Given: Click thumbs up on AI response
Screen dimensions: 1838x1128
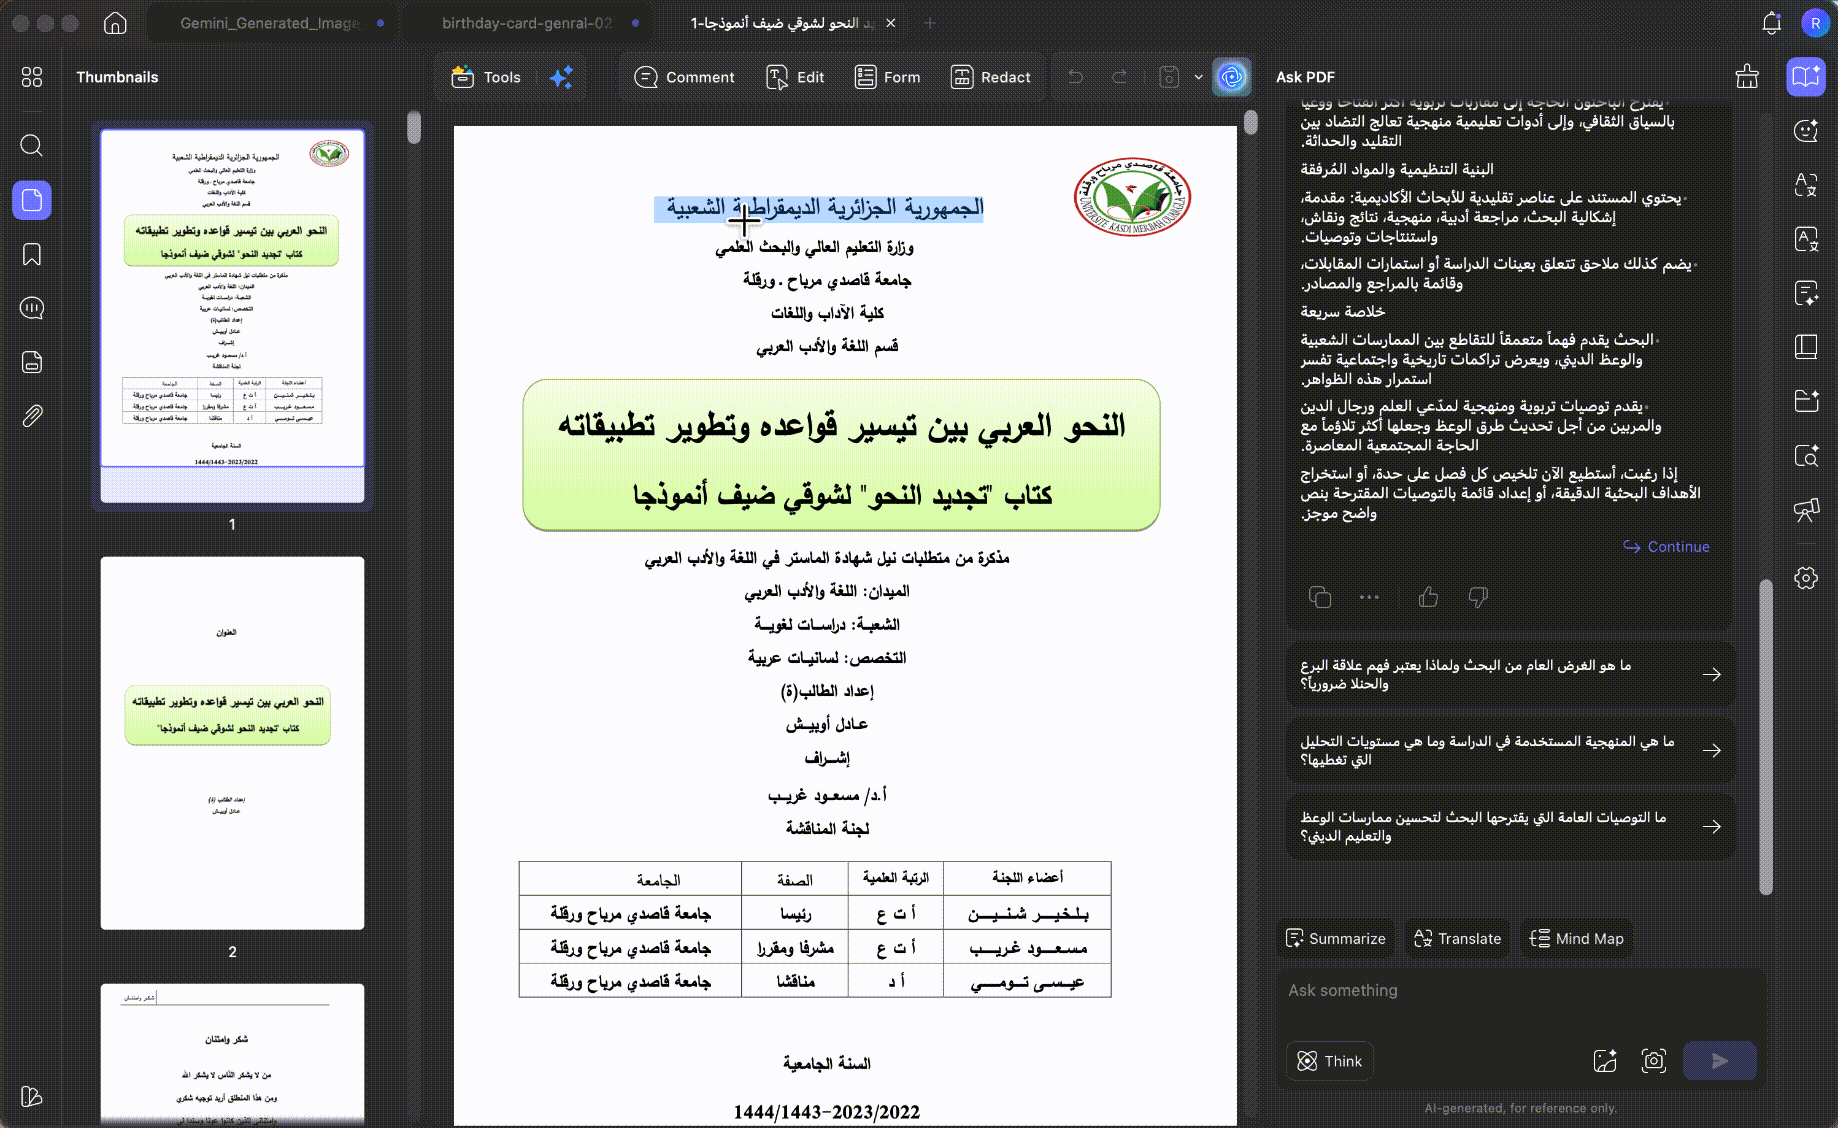Looking at the screenshot, I should coord(1428,597).
